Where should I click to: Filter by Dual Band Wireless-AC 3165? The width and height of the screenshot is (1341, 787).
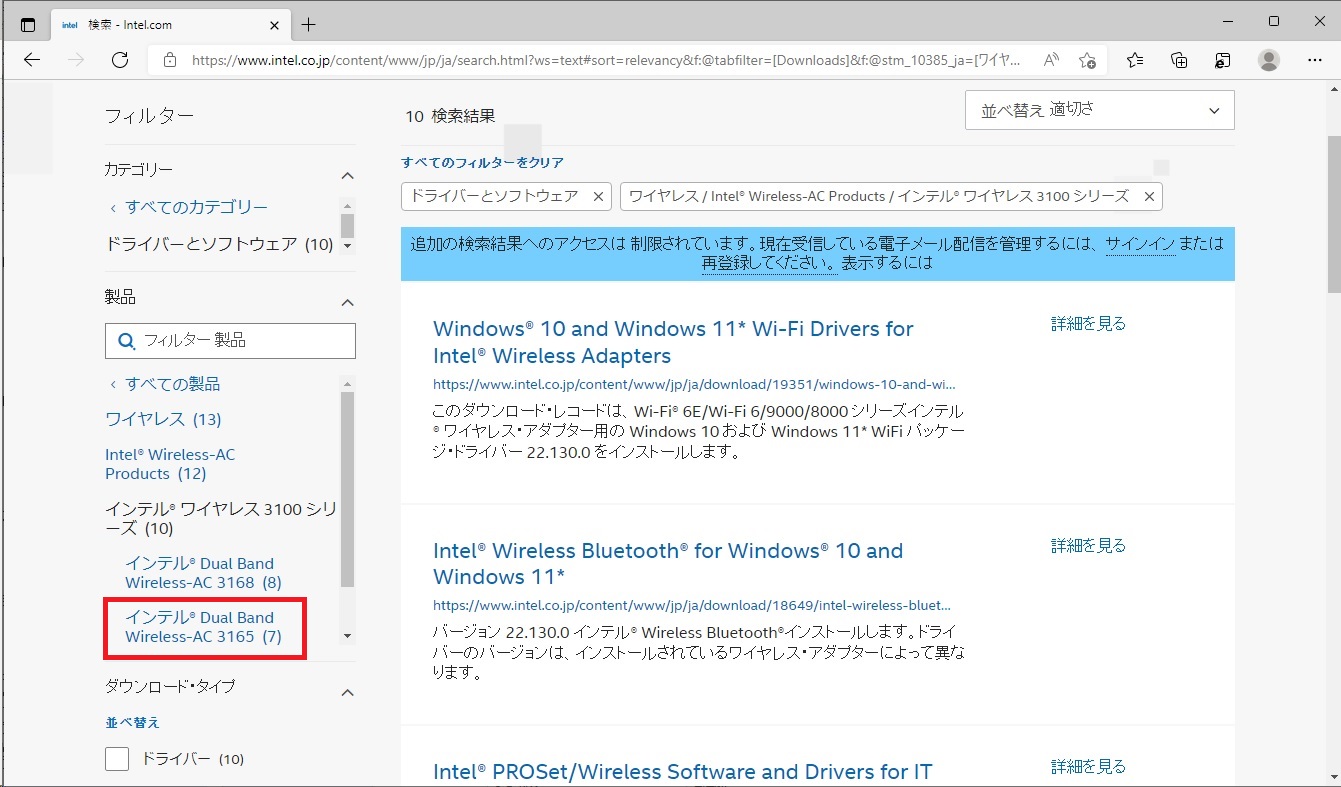[x=203, y=627]
